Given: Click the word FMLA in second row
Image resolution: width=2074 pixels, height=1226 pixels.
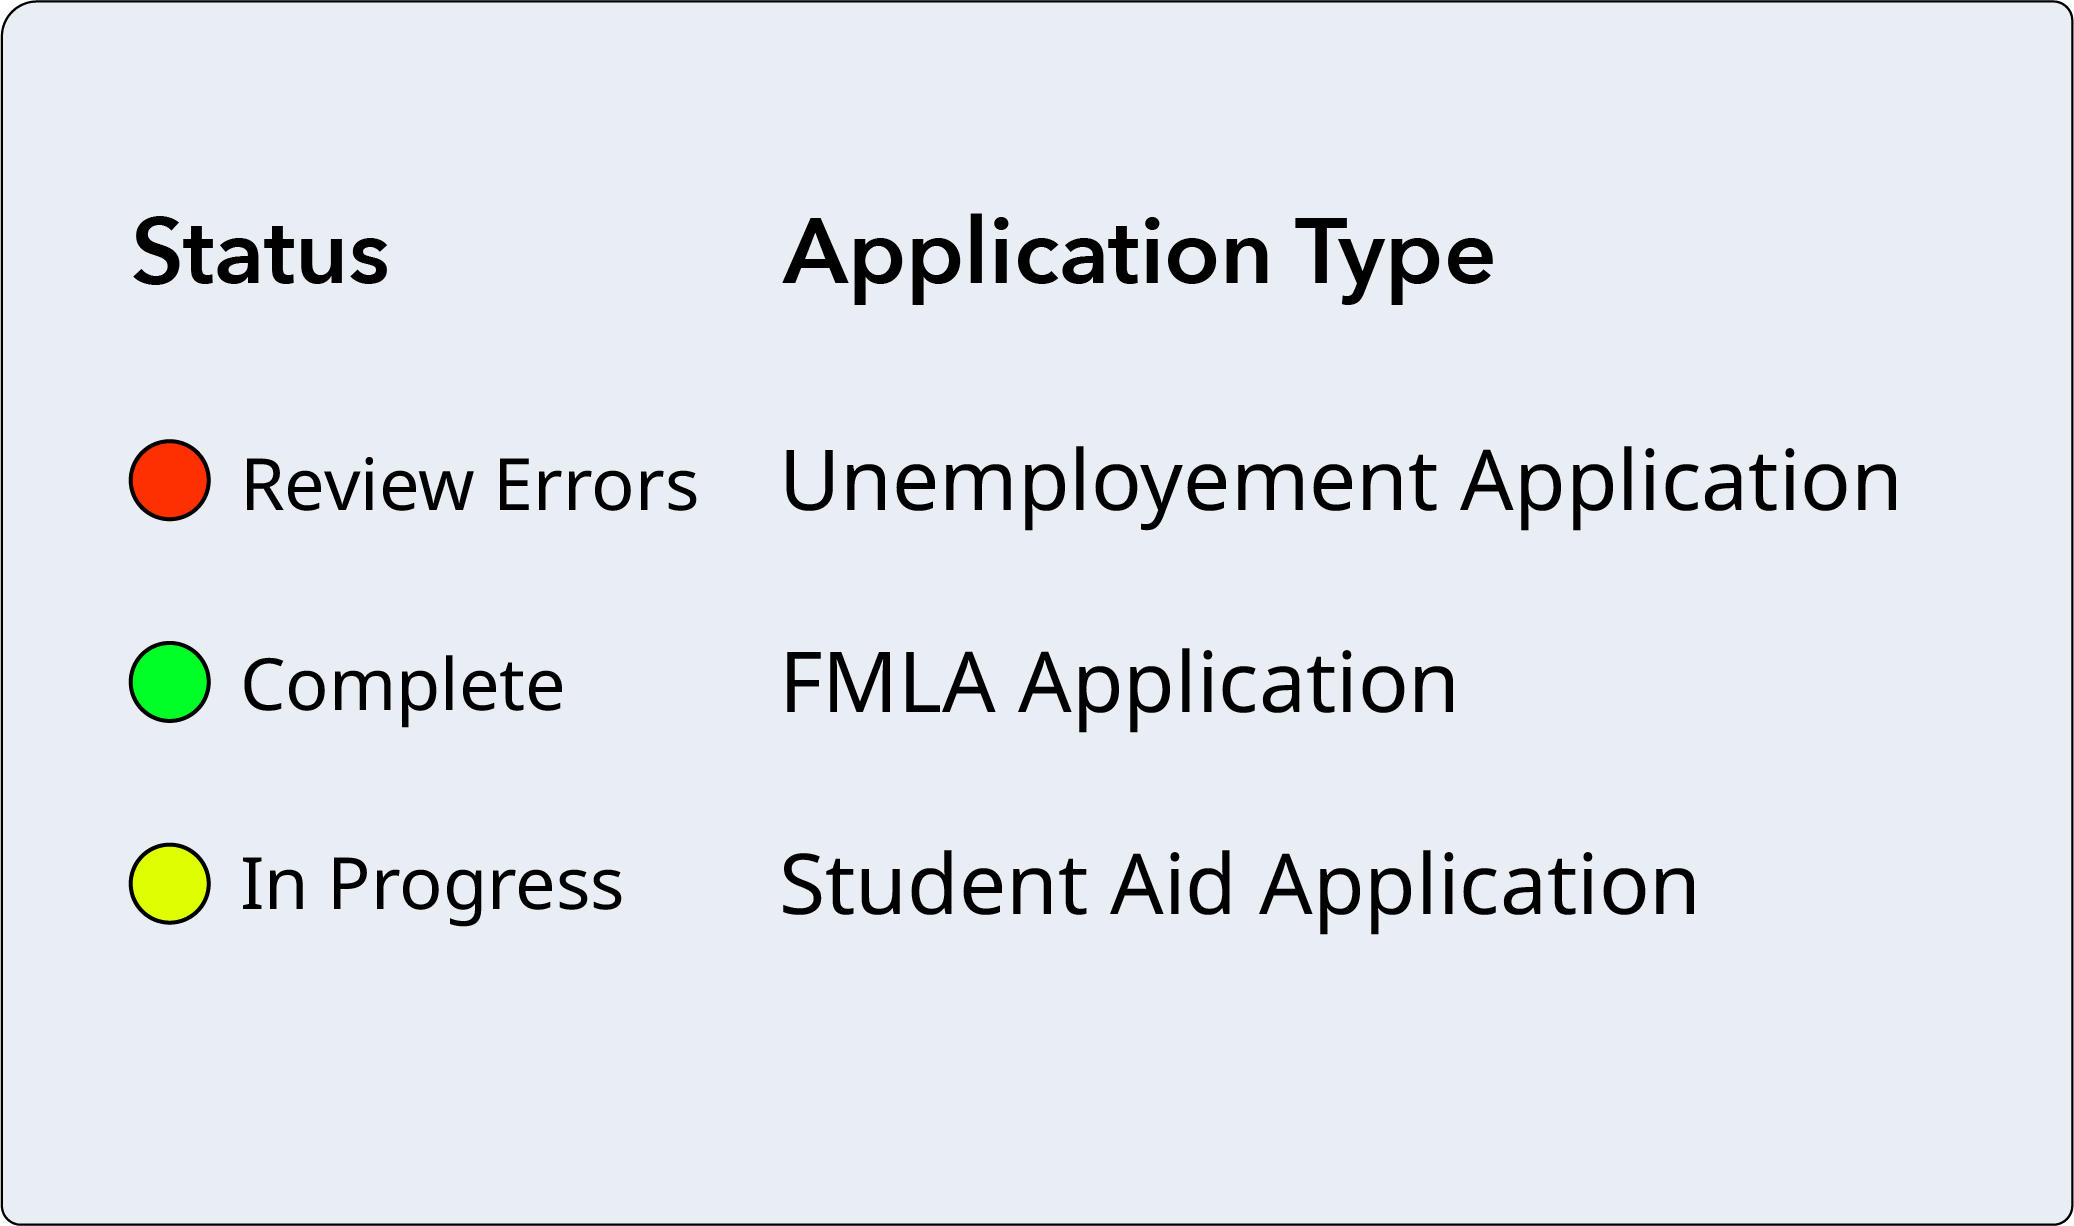Looking at the screenshot, I should coord(887,684).
